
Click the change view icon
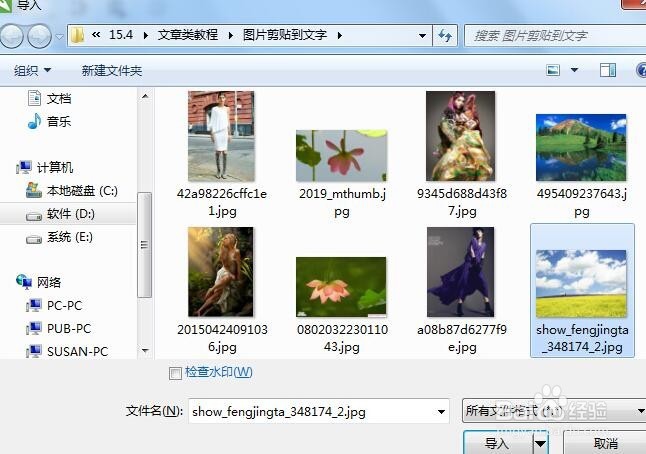[553, 70]
